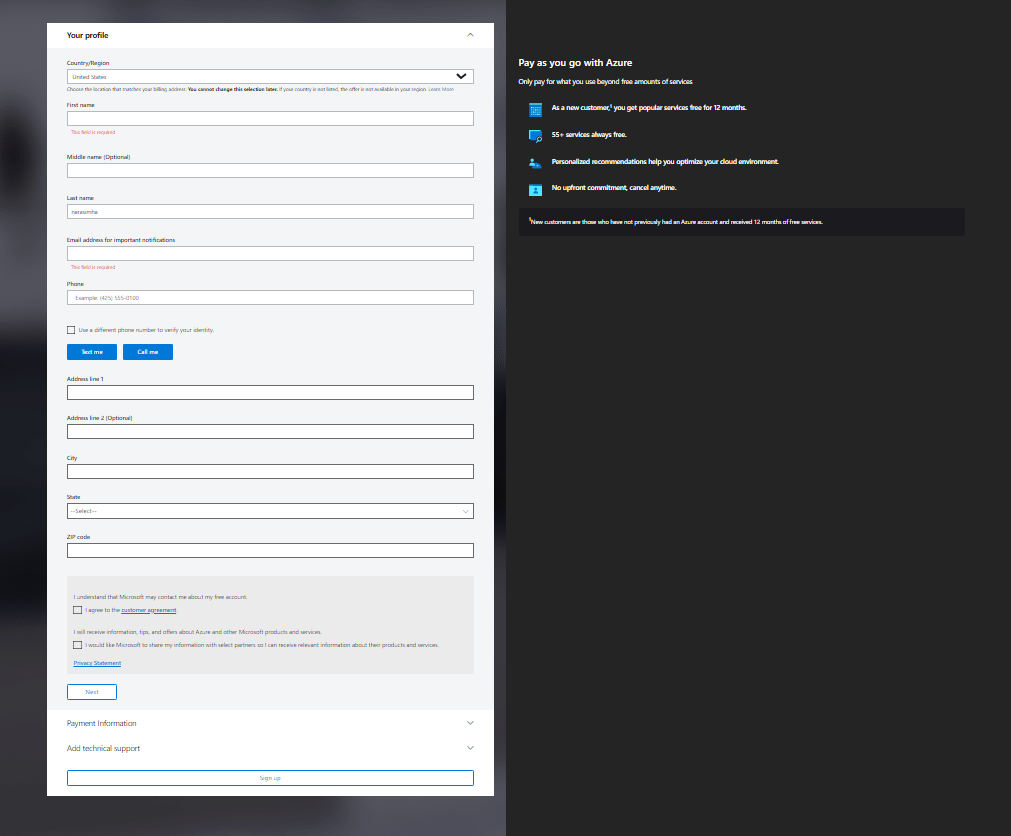Click the Call me button
Viewport: 1011px width, 836px height.
pos(148,352)
